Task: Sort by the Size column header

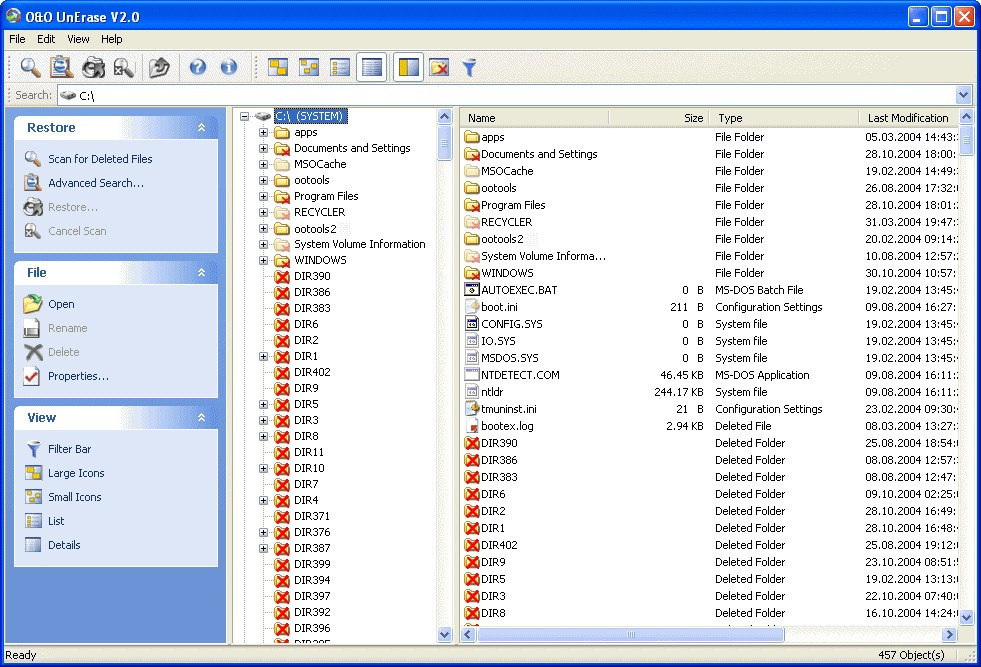Action: click(659, 118)
